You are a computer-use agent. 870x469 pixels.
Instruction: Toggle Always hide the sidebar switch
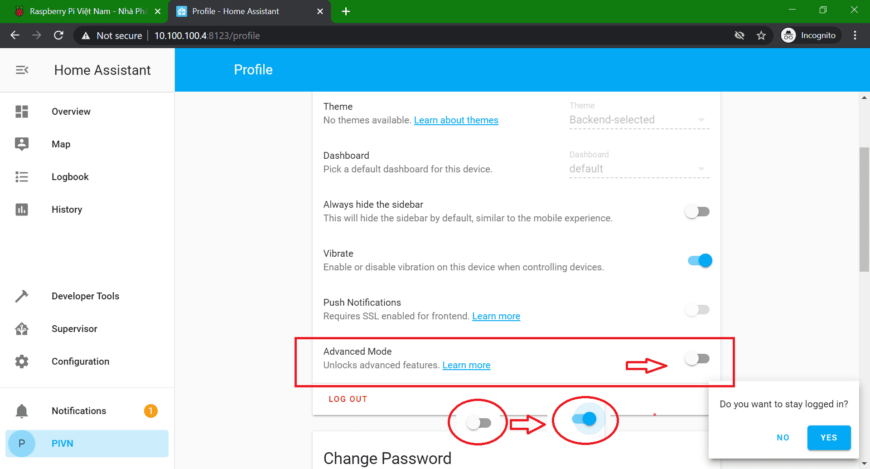coord(697,212)
